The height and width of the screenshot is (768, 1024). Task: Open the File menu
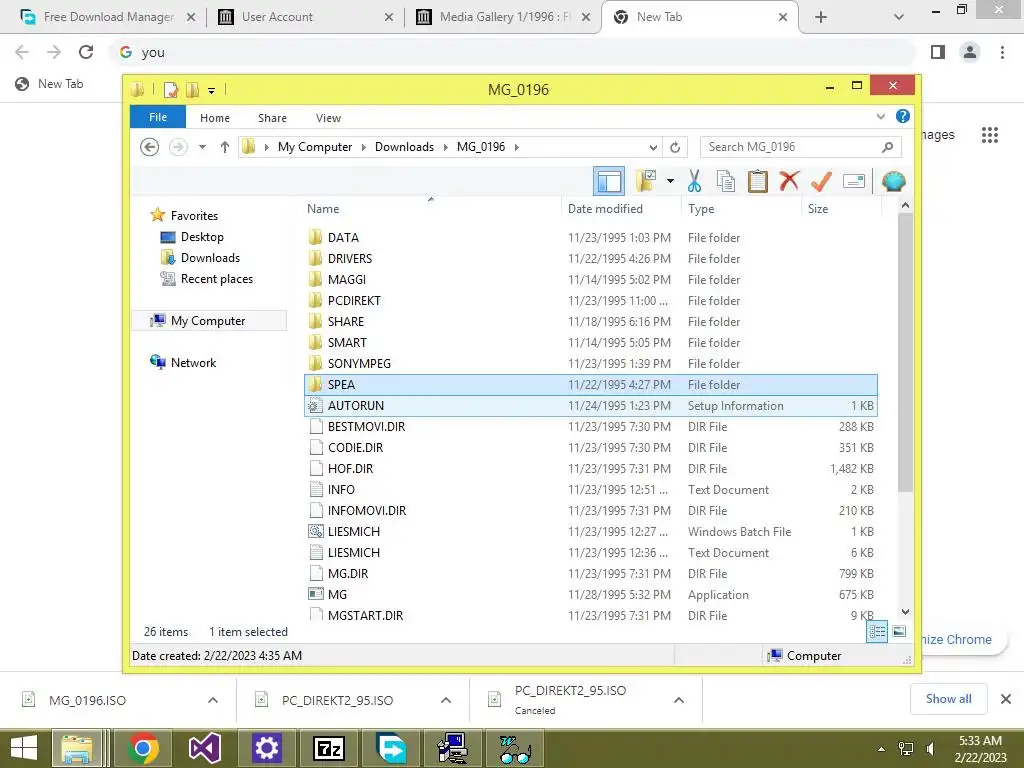tap(158, 117)
